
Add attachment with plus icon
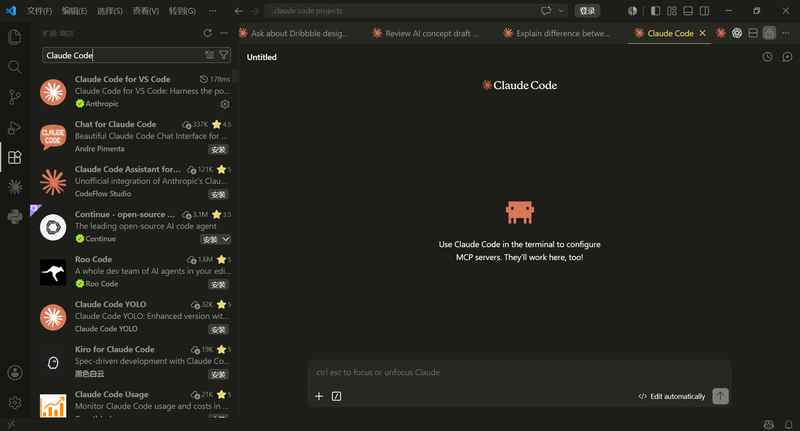[x=319, y=396]
